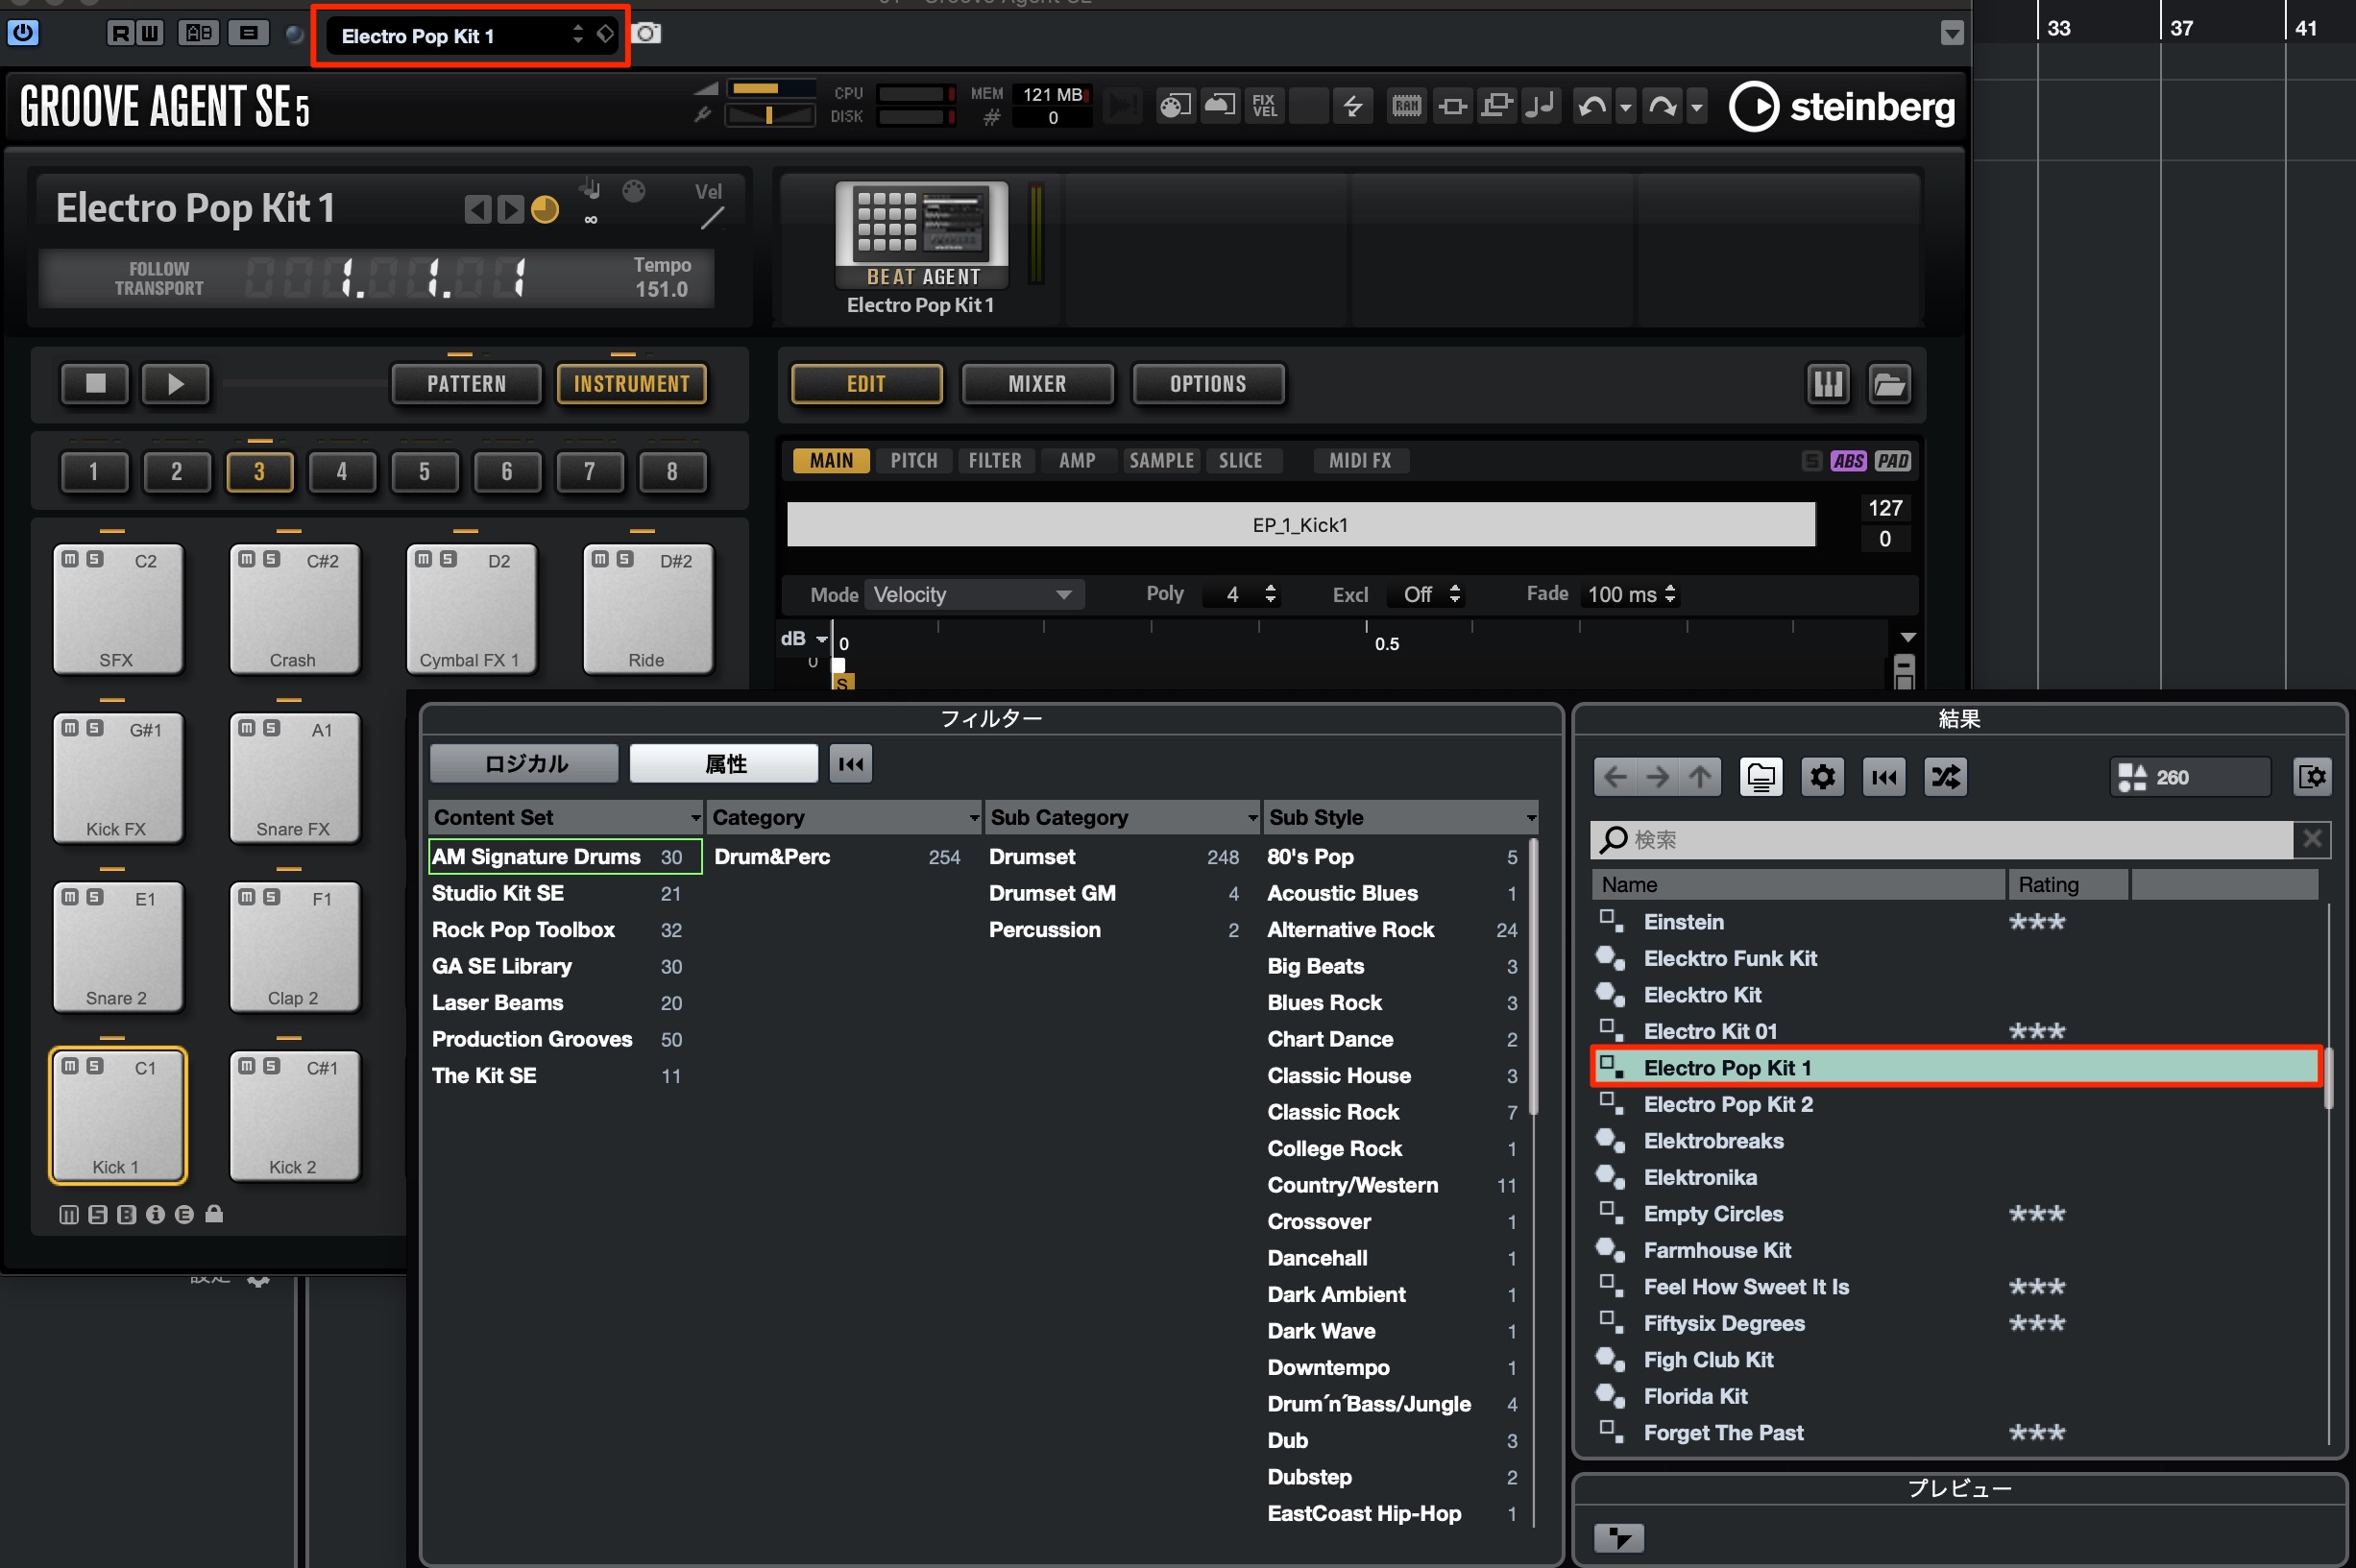Click the redo arrow icon
2356x1568 pixels.
point(1663,106)
